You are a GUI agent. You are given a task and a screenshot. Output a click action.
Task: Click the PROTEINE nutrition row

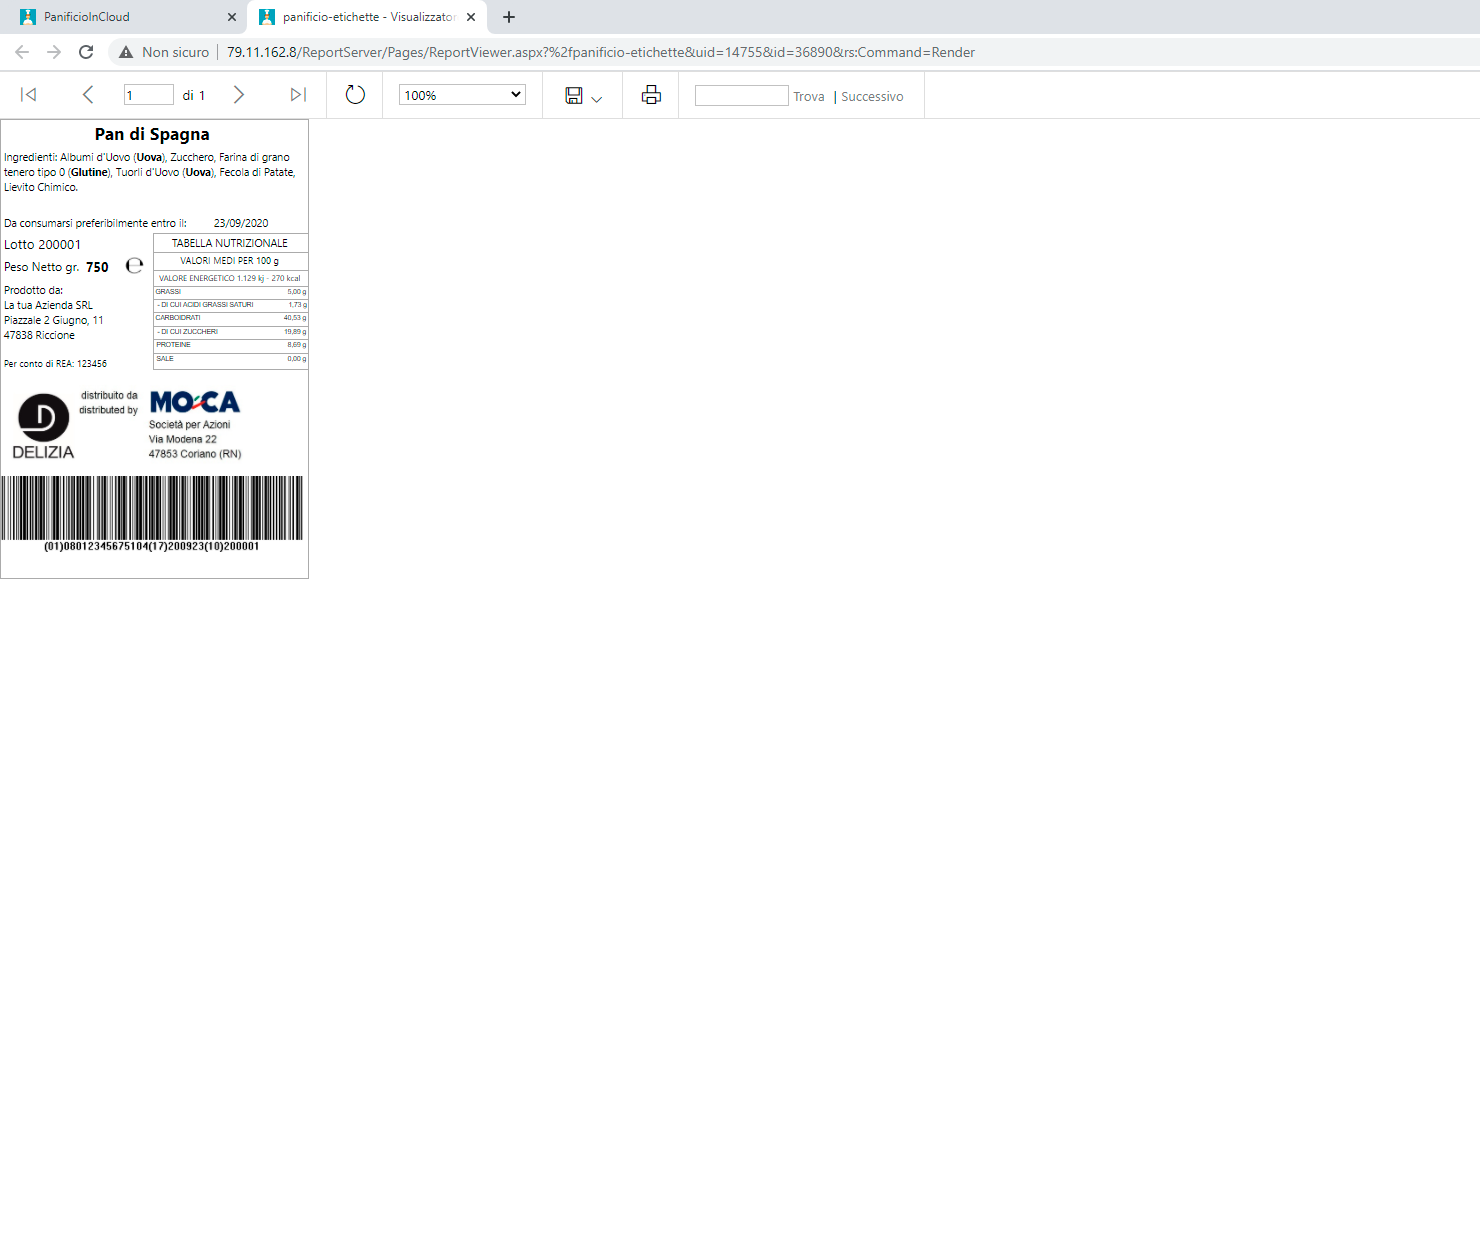click(230, 345)
